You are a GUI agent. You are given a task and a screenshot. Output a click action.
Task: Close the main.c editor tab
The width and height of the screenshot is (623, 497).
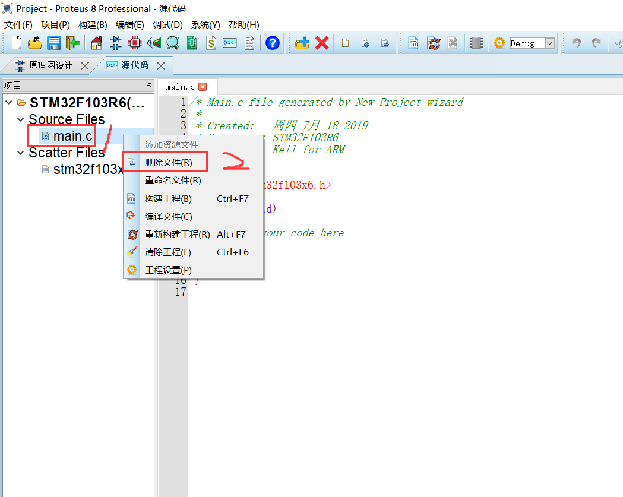[203, 87]
